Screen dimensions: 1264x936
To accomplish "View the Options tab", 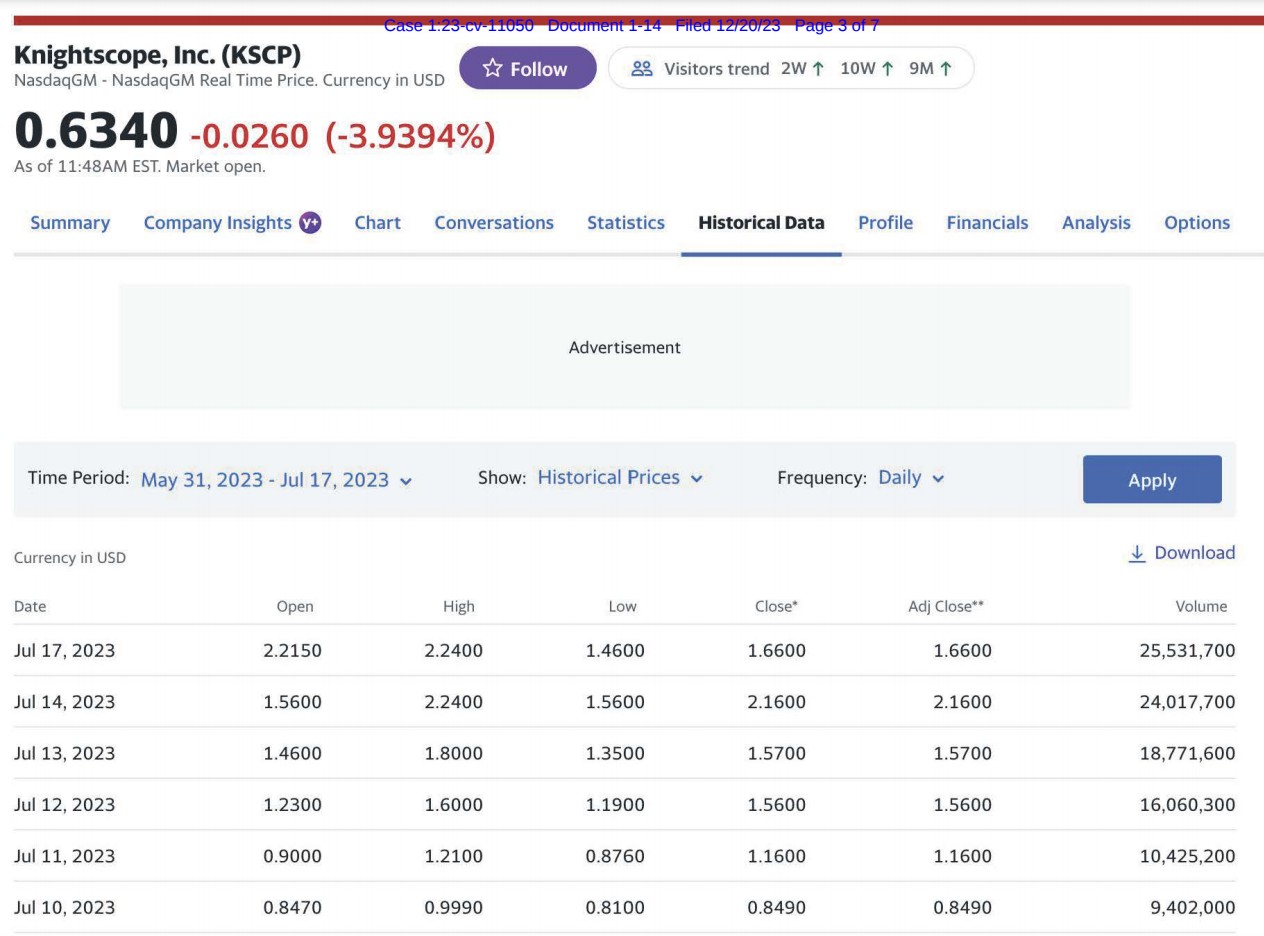I will click(1196, 223).
